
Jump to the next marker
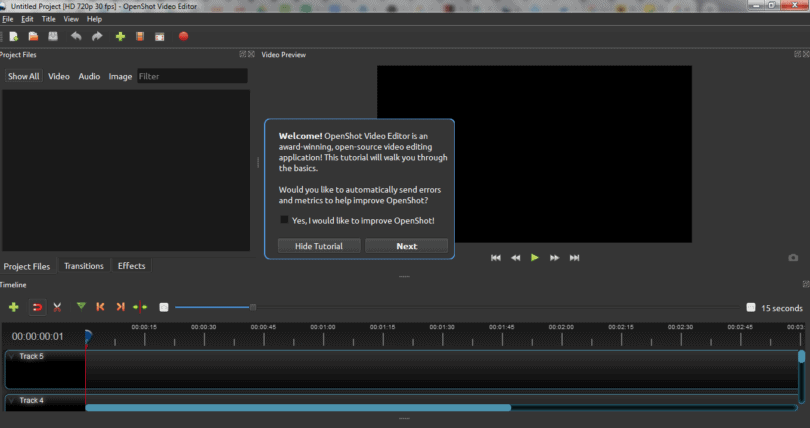(120, 307)
